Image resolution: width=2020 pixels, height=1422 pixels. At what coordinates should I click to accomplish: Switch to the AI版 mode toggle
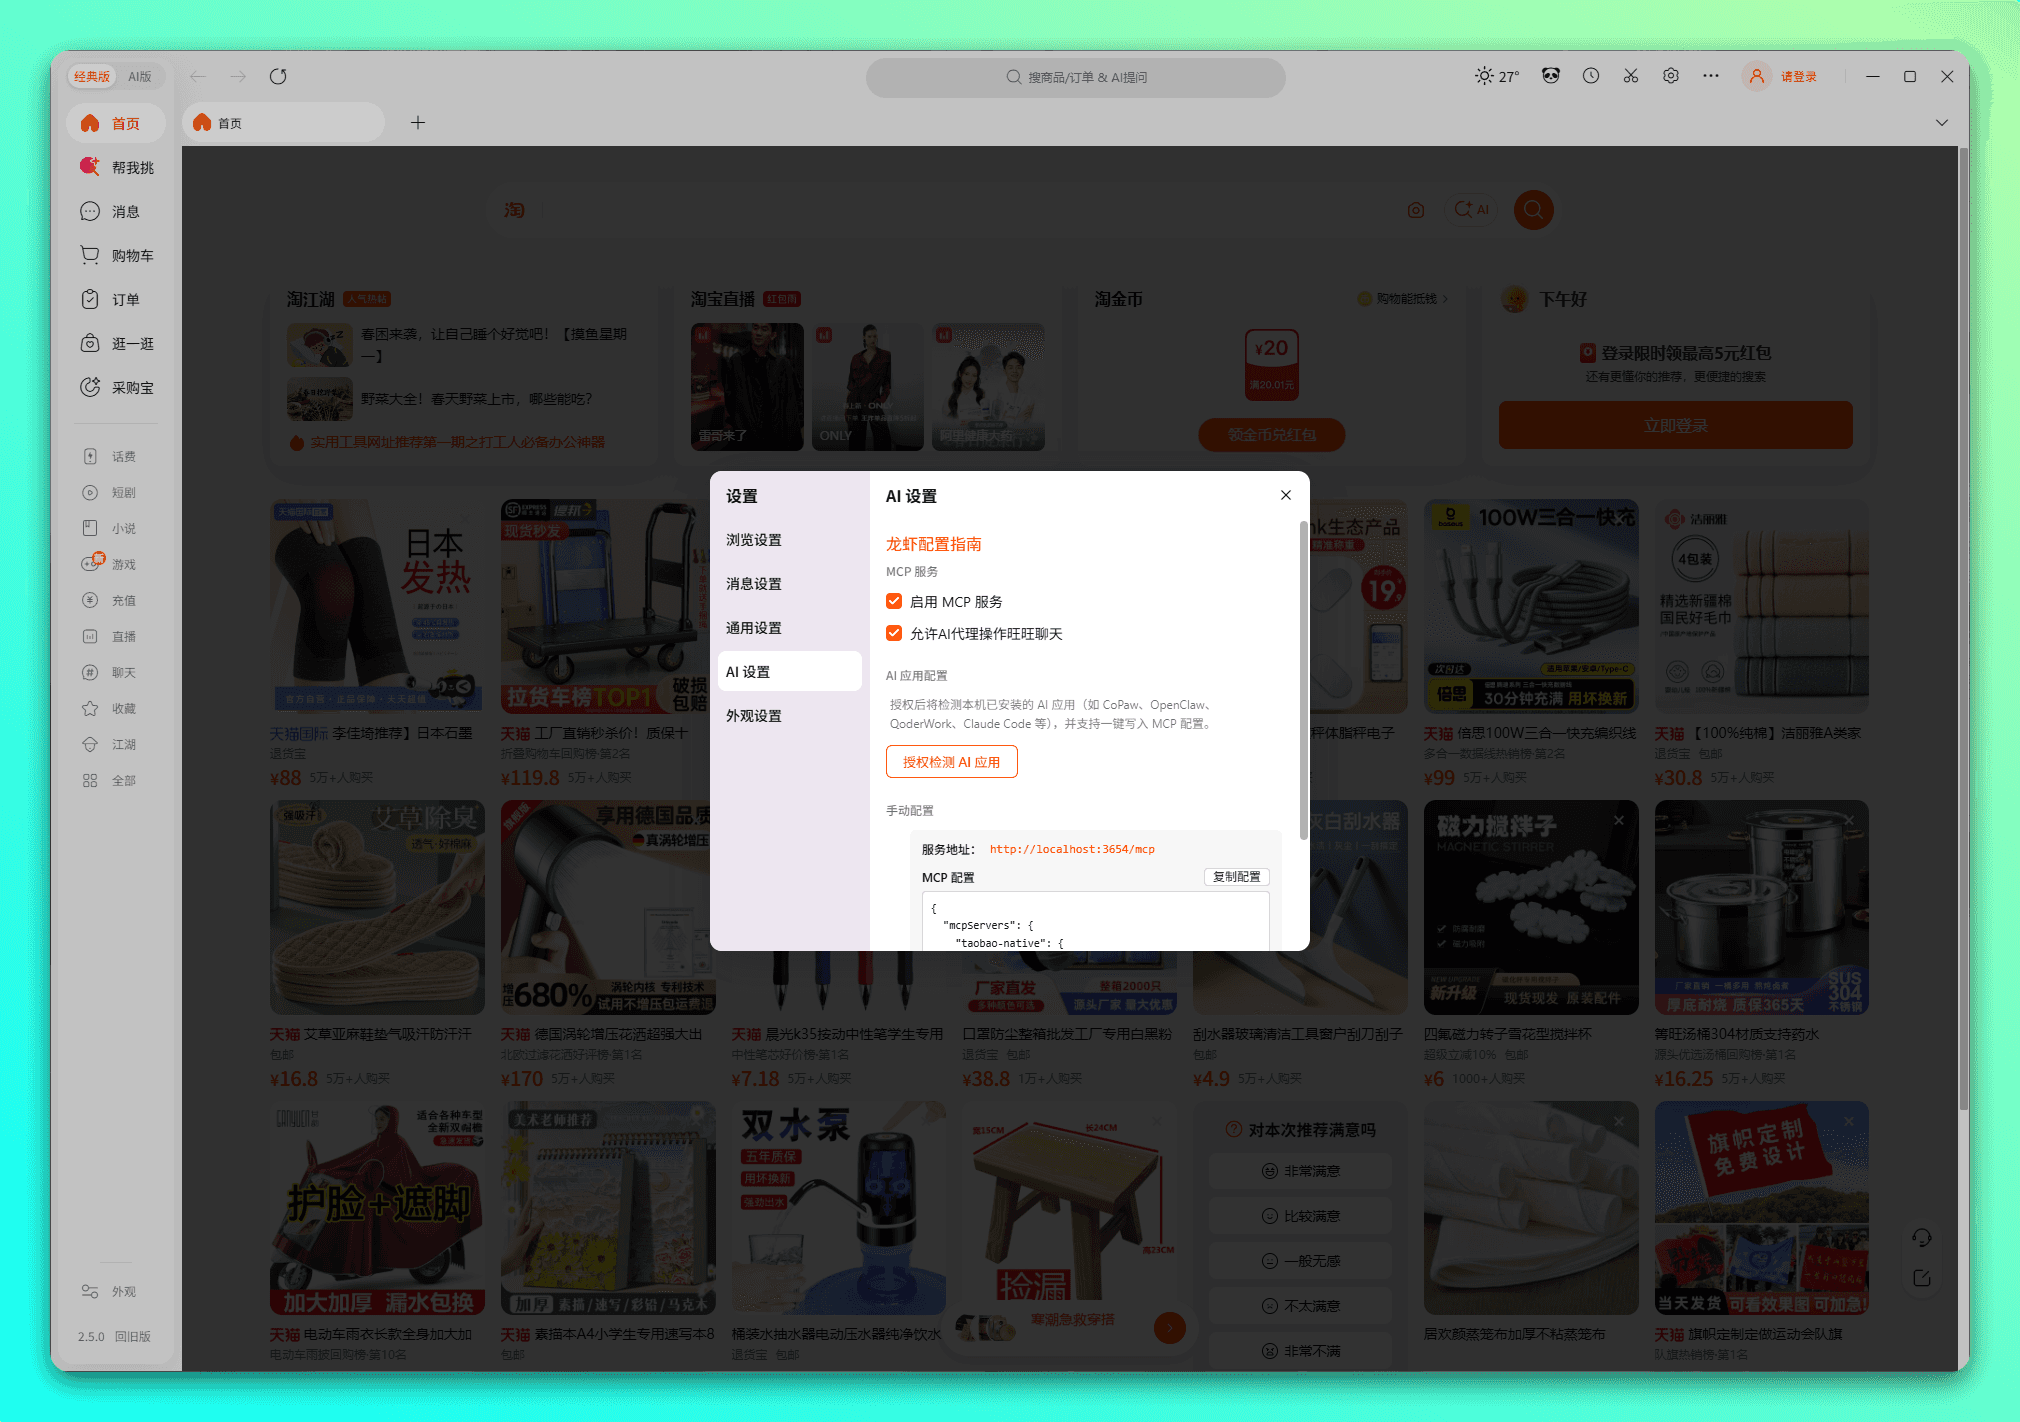[x=140, y=76]
